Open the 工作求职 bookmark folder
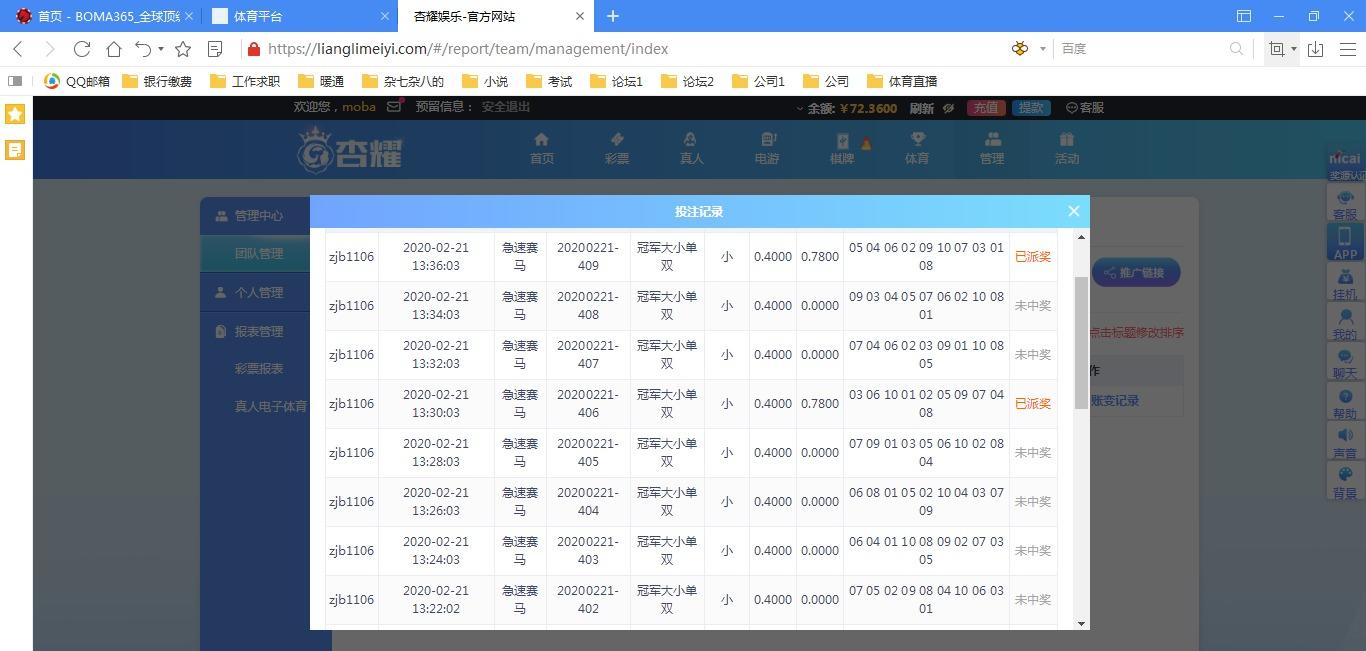The width and height of the screenshot is (1366, 651). tap(245, 81)
